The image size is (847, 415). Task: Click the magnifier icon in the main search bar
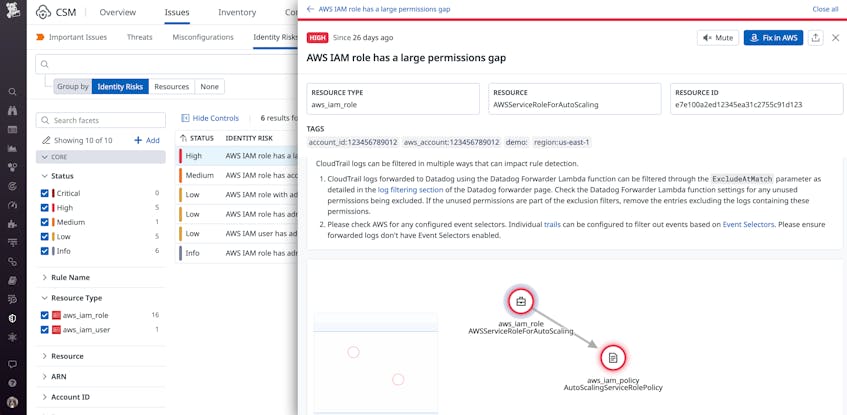[x=45, y=64]
